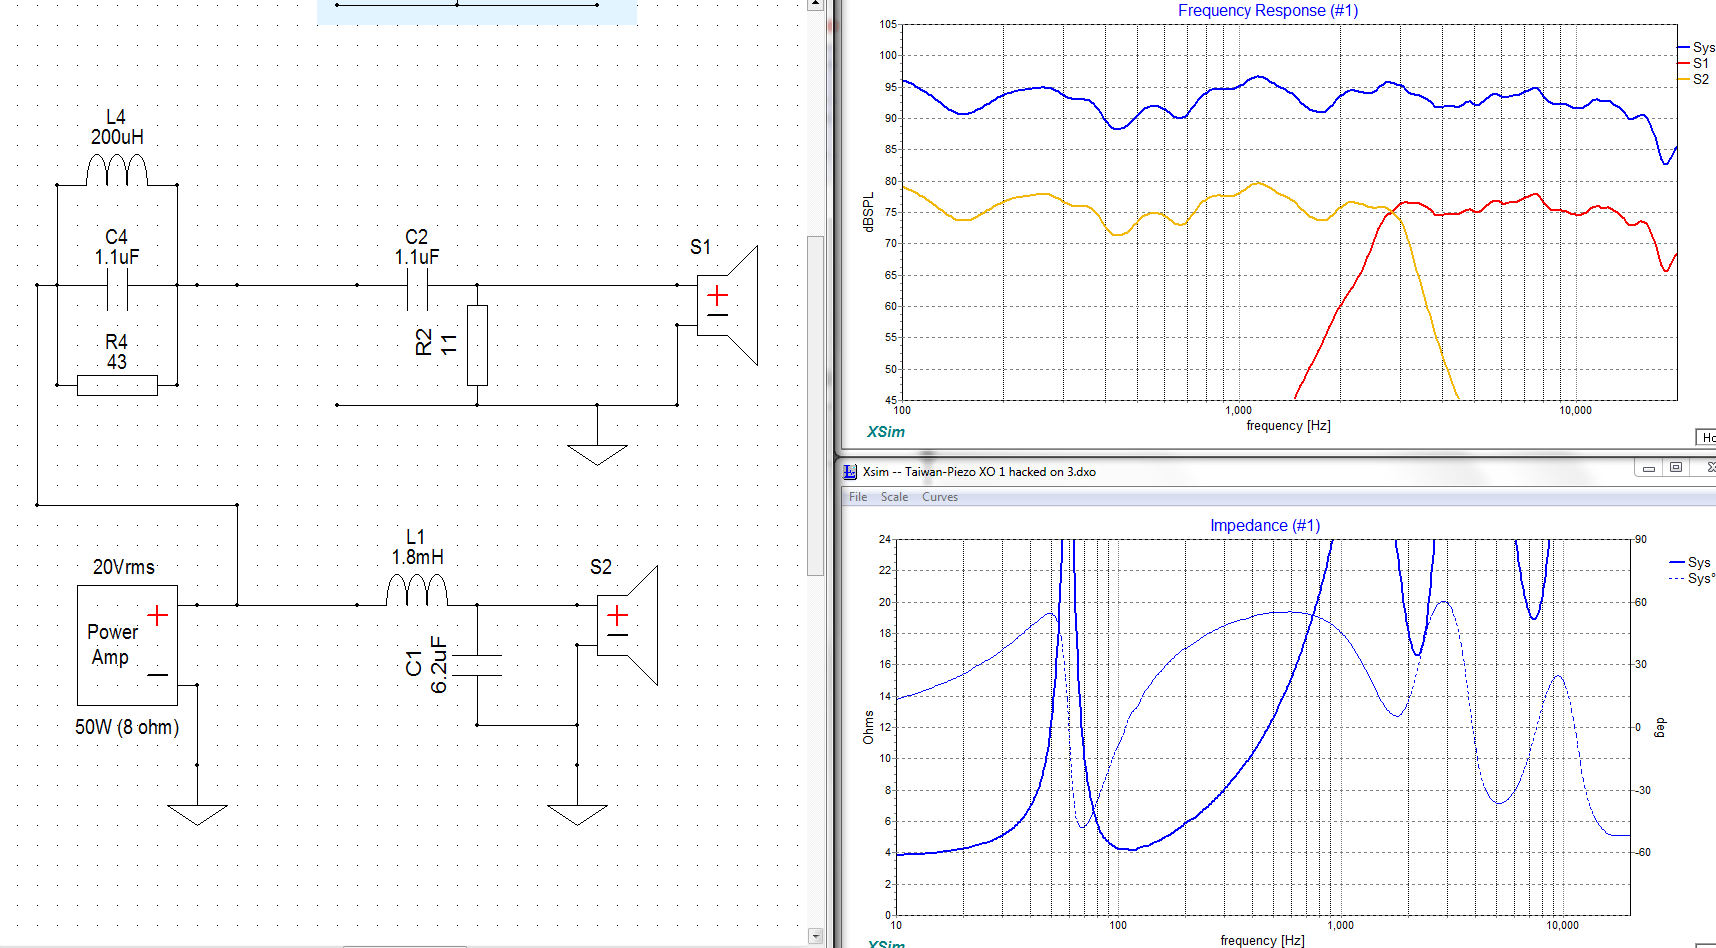Select the L4 200uH inductor symbol
Image resolution: width=1716 pixels, height=948 pixels.
(117, 170)
